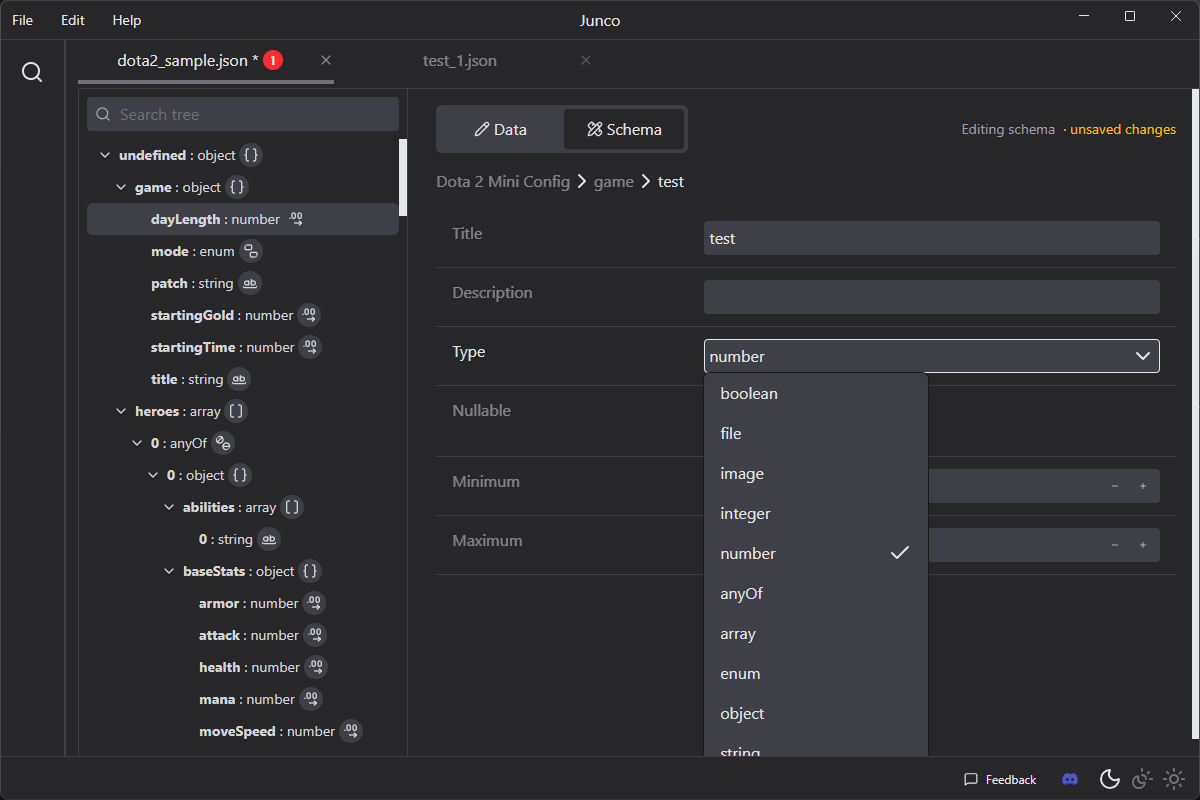Collapse the heroes array node
Viewport: 1200px width, 800px height.
[121, 411]
